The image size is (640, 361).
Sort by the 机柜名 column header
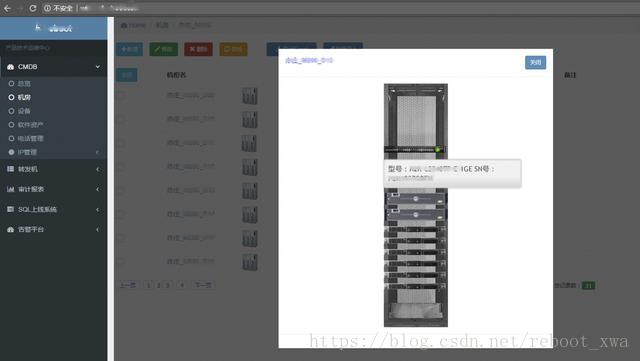click(x=177, y=75)
